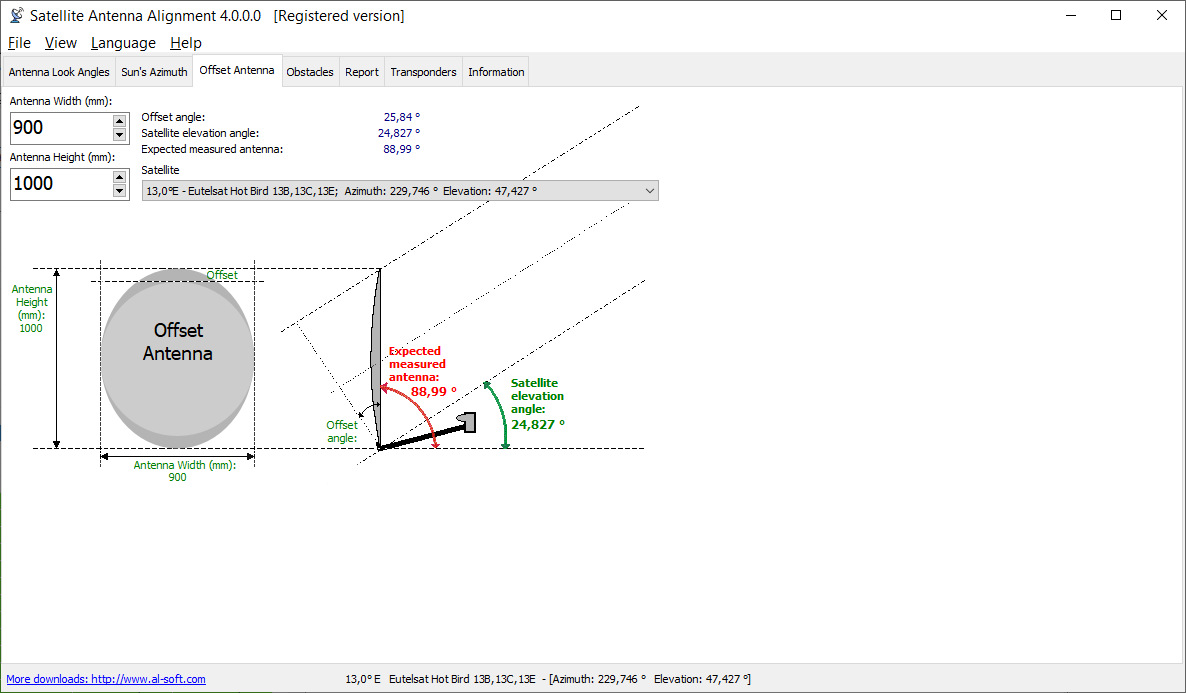Switch to the Sun's Azimuth tab

pyautogui.click(x=154, y=72)
